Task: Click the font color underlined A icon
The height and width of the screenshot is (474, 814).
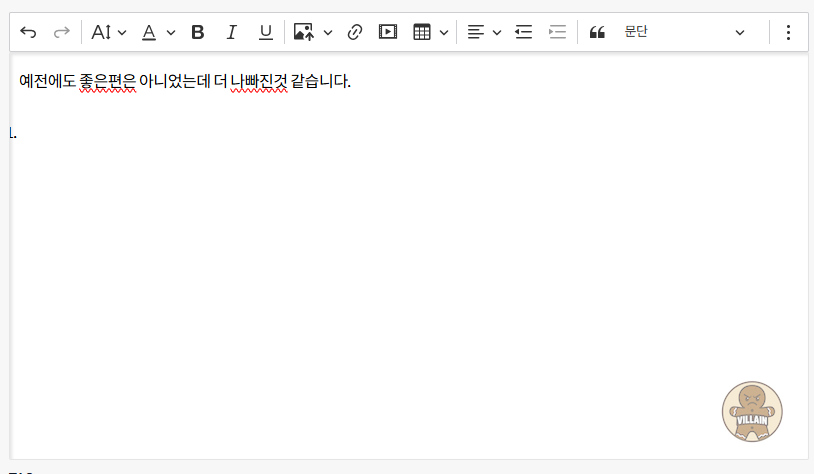Action: click(x=149, y=33)
